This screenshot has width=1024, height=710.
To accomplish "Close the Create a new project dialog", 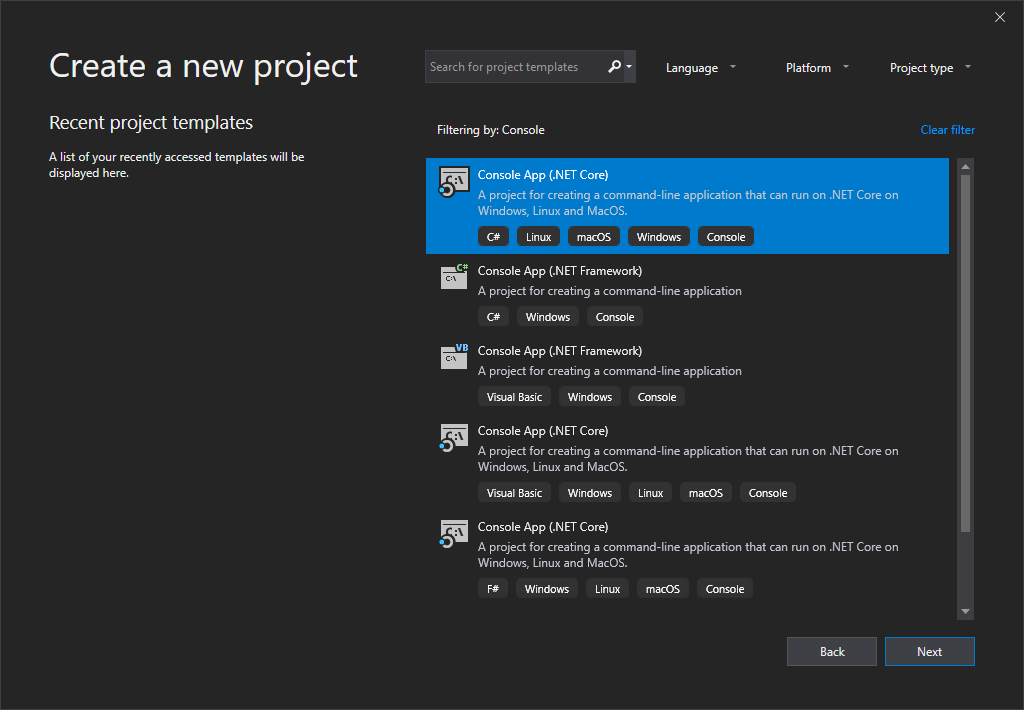I will point(999,17).
